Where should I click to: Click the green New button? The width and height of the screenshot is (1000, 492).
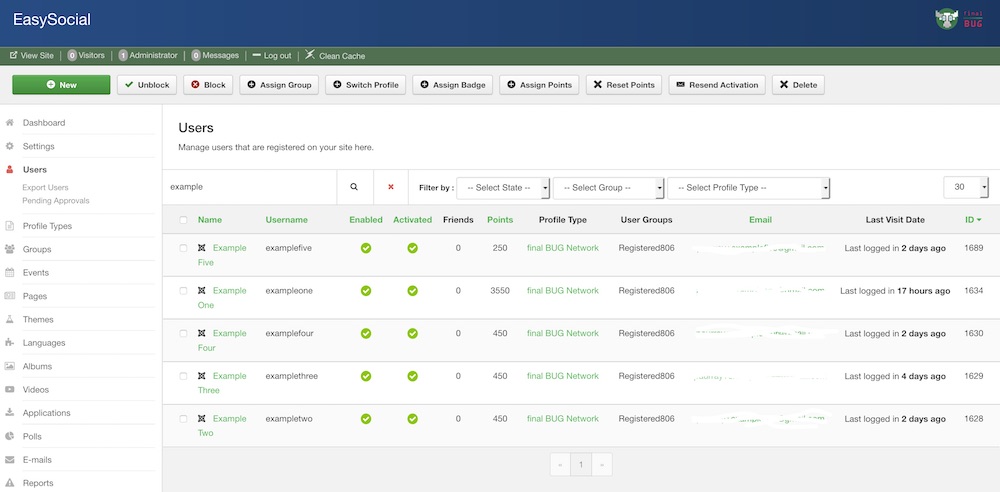(x=61, y=85)
